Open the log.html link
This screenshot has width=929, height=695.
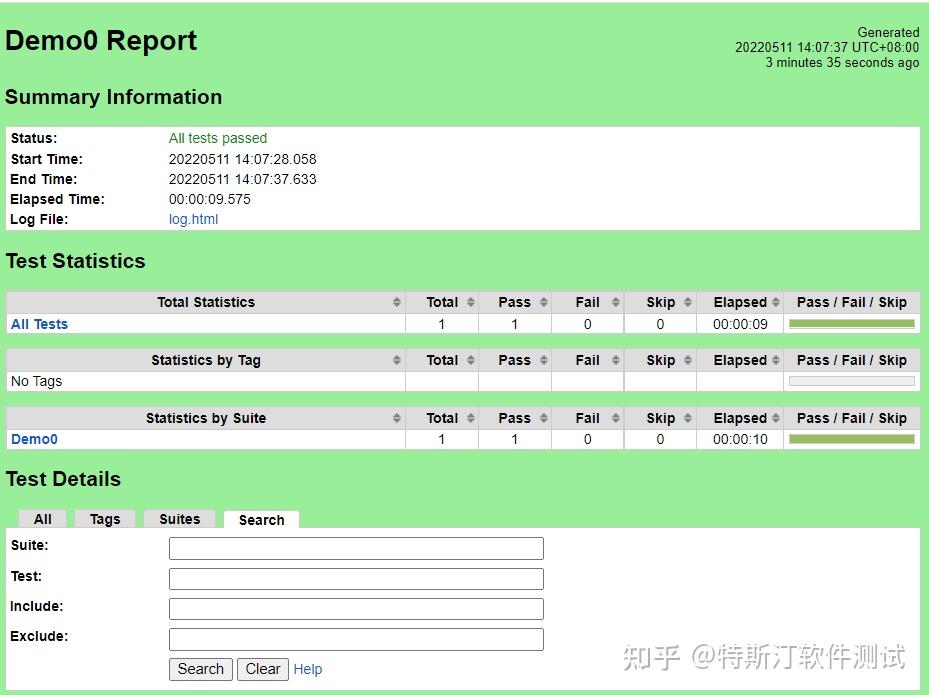tap(193, 219)
